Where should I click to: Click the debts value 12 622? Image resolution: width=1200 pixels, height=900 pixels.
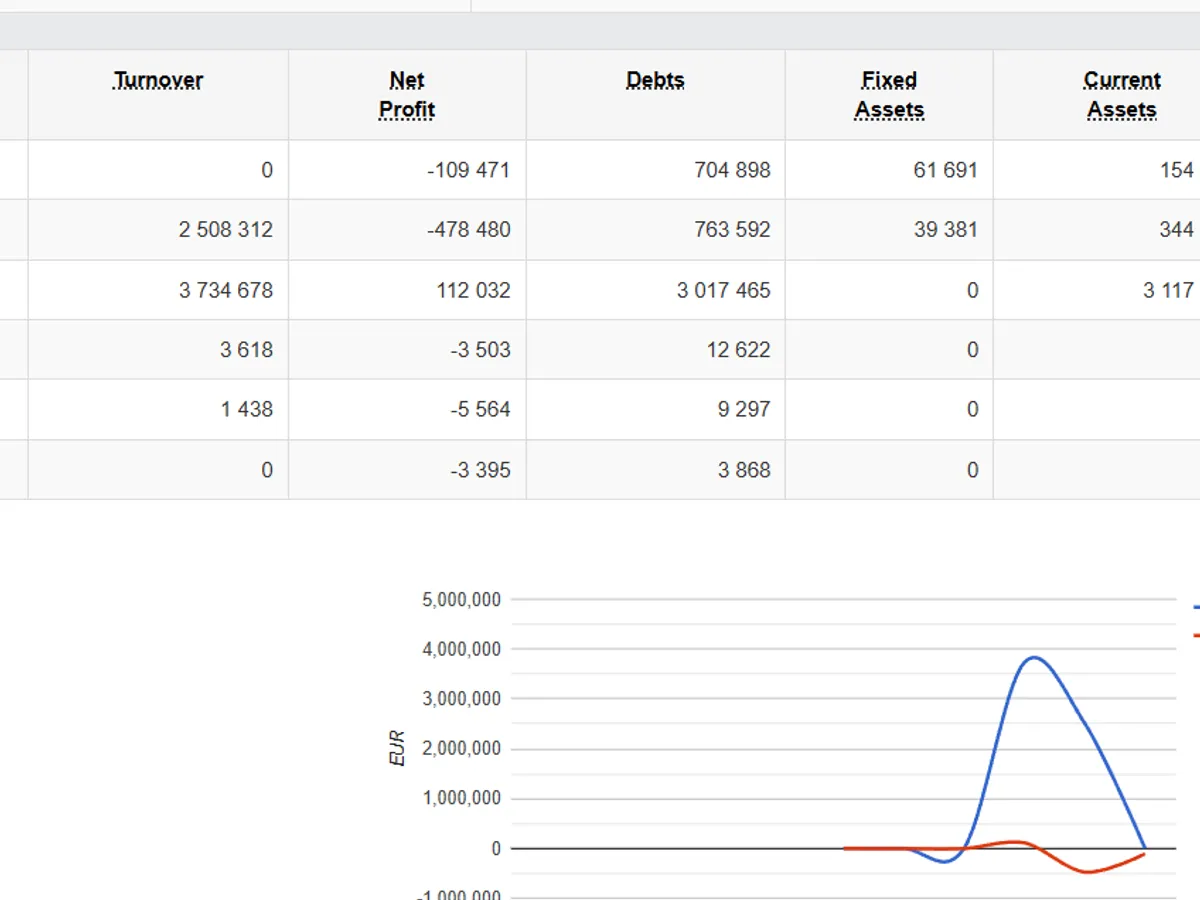pyautogui.click(x=738, y=350)
